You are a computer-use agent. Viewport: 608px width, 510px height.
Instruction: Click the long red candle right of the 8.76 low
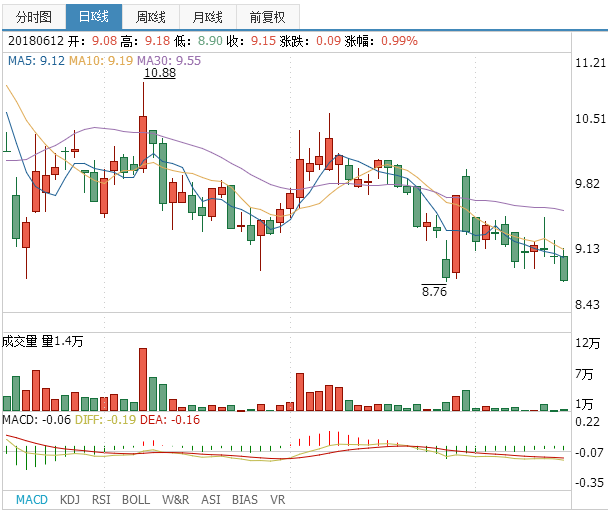(x=456, y=234)
